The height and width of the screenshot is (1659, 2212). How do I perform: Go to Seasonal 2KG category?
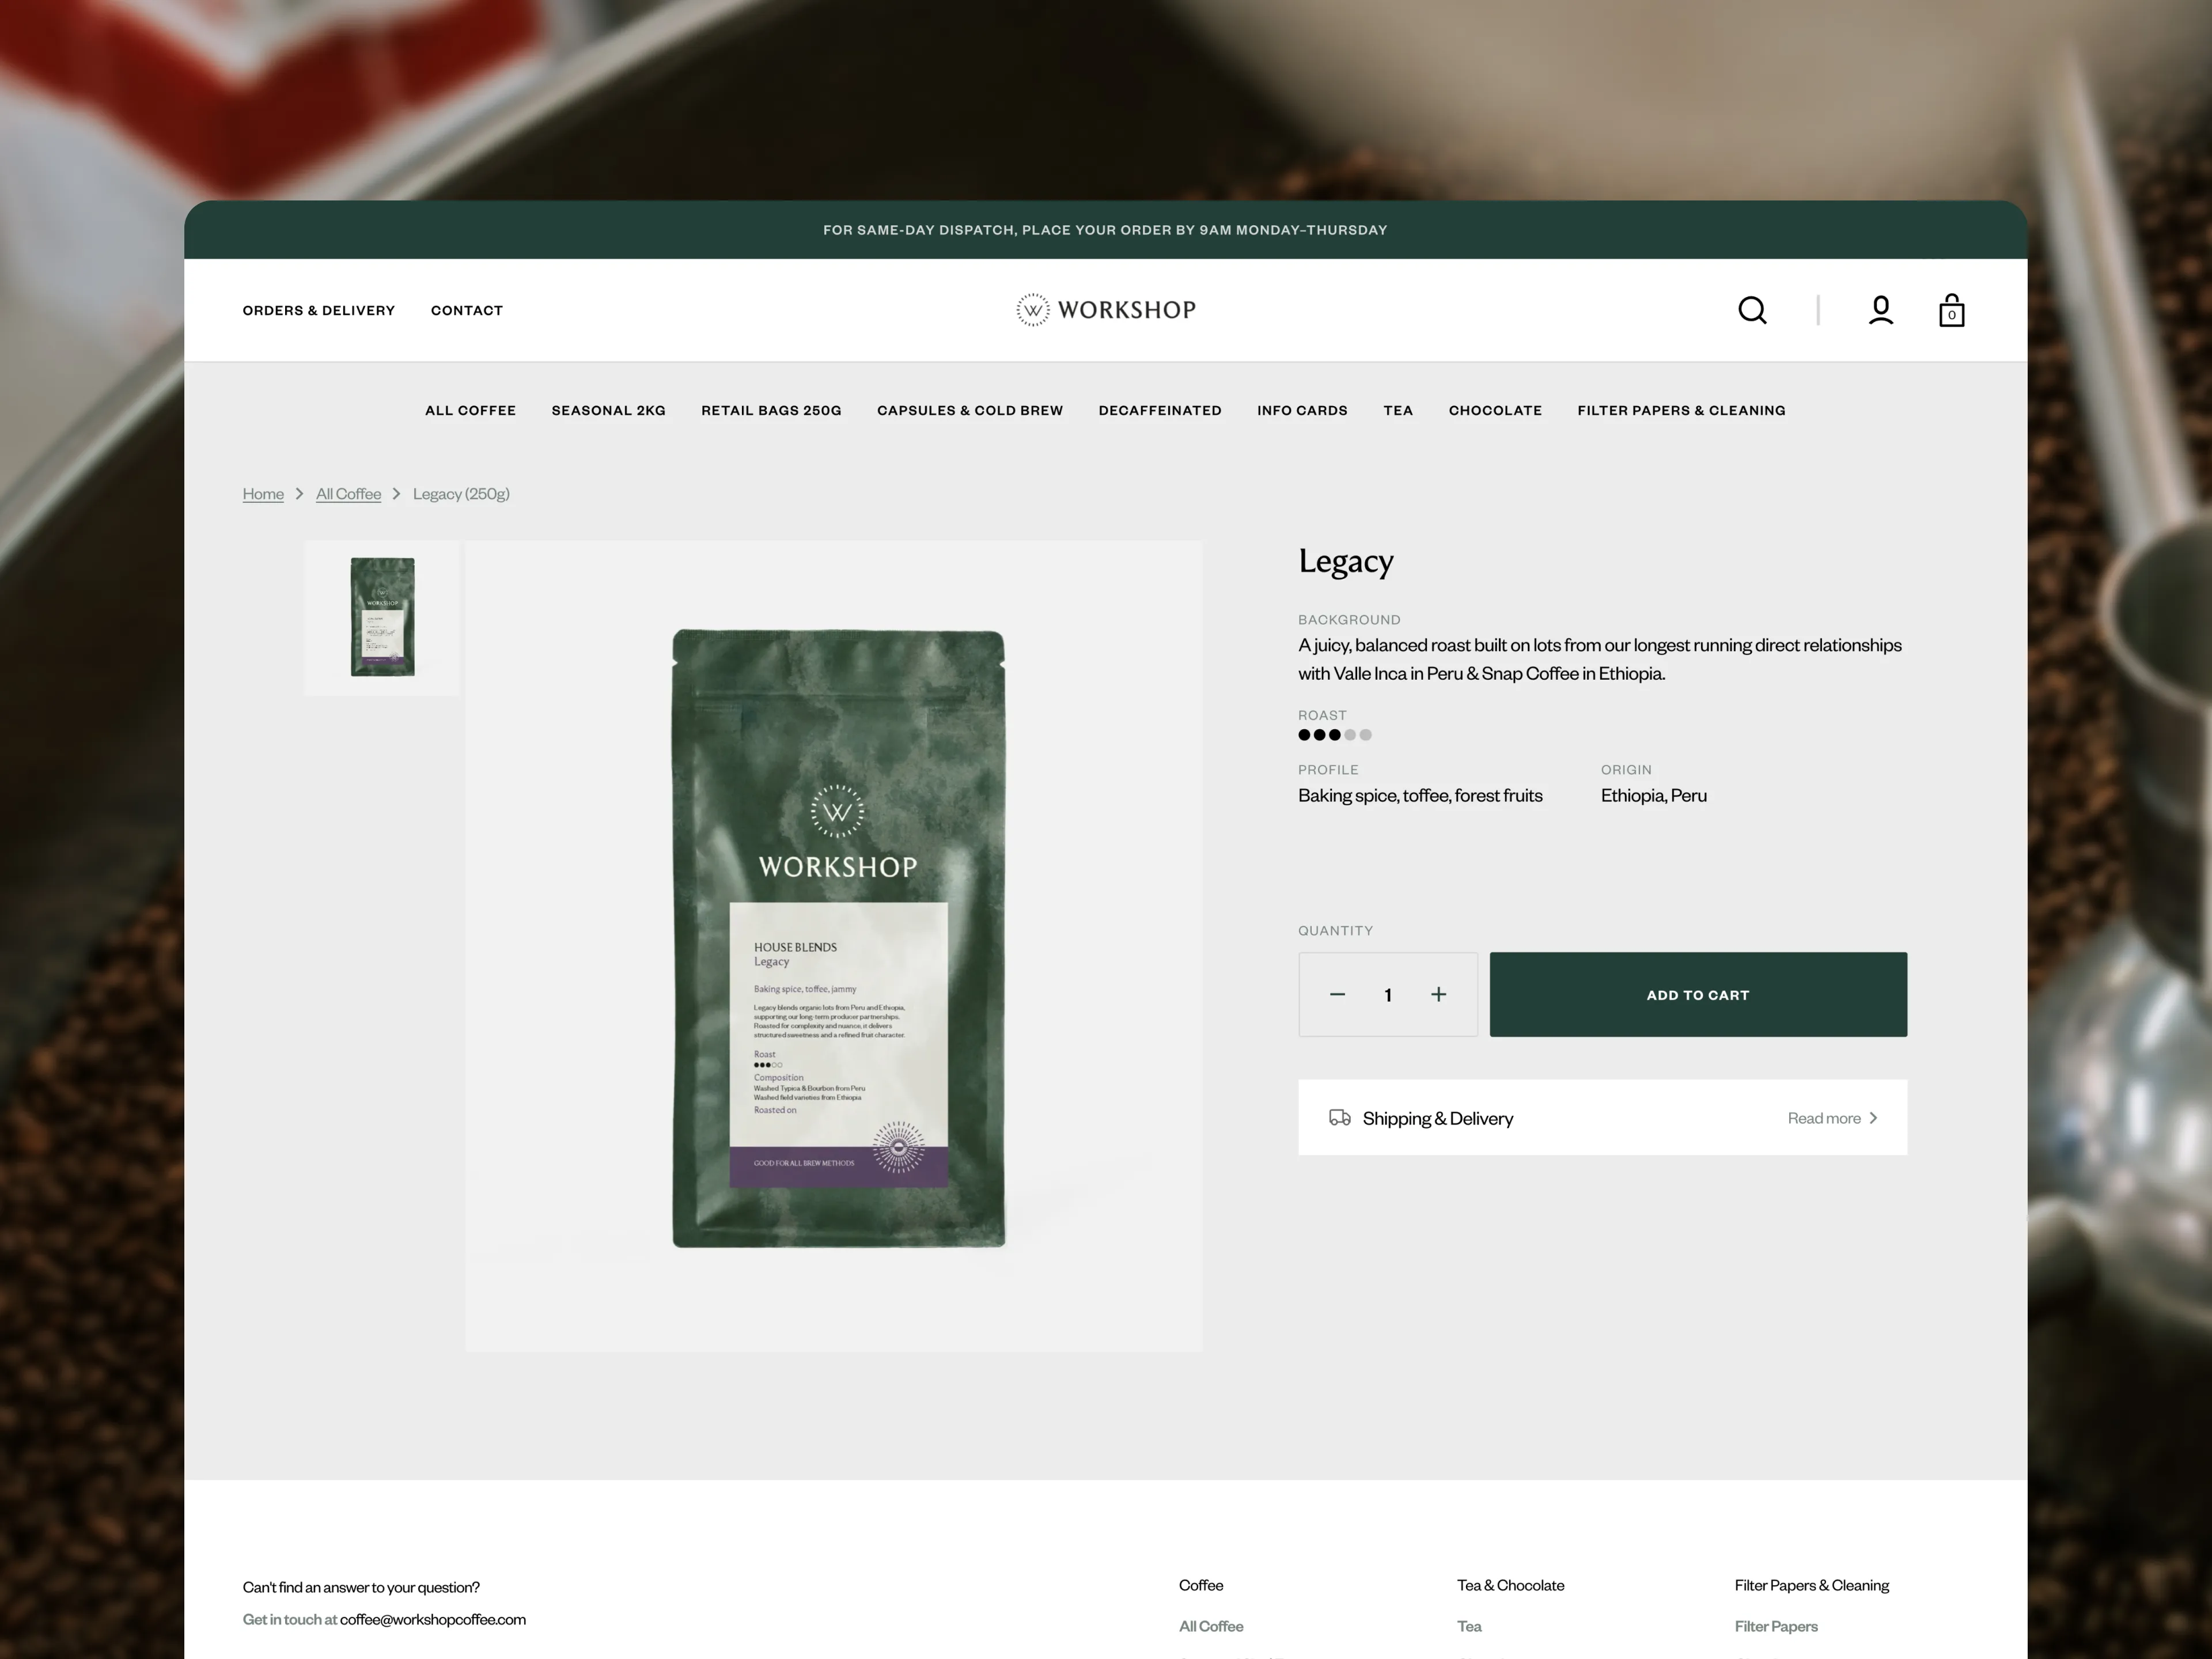[608, 410]
